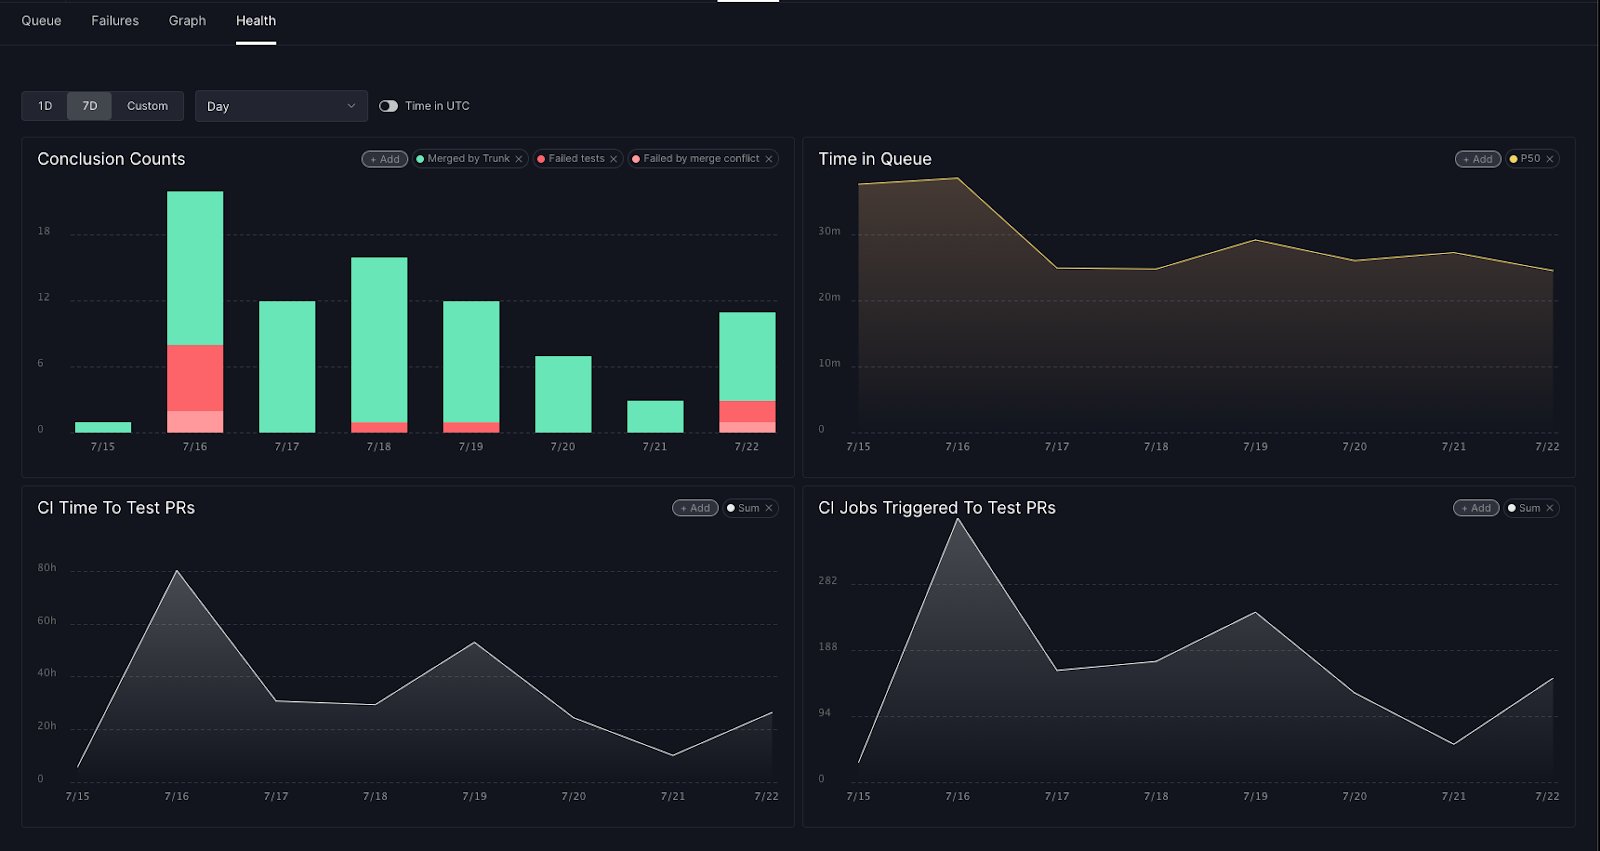
Task: Click the 7/20 bar in Conclusion Counts
Action: [563, 394]
